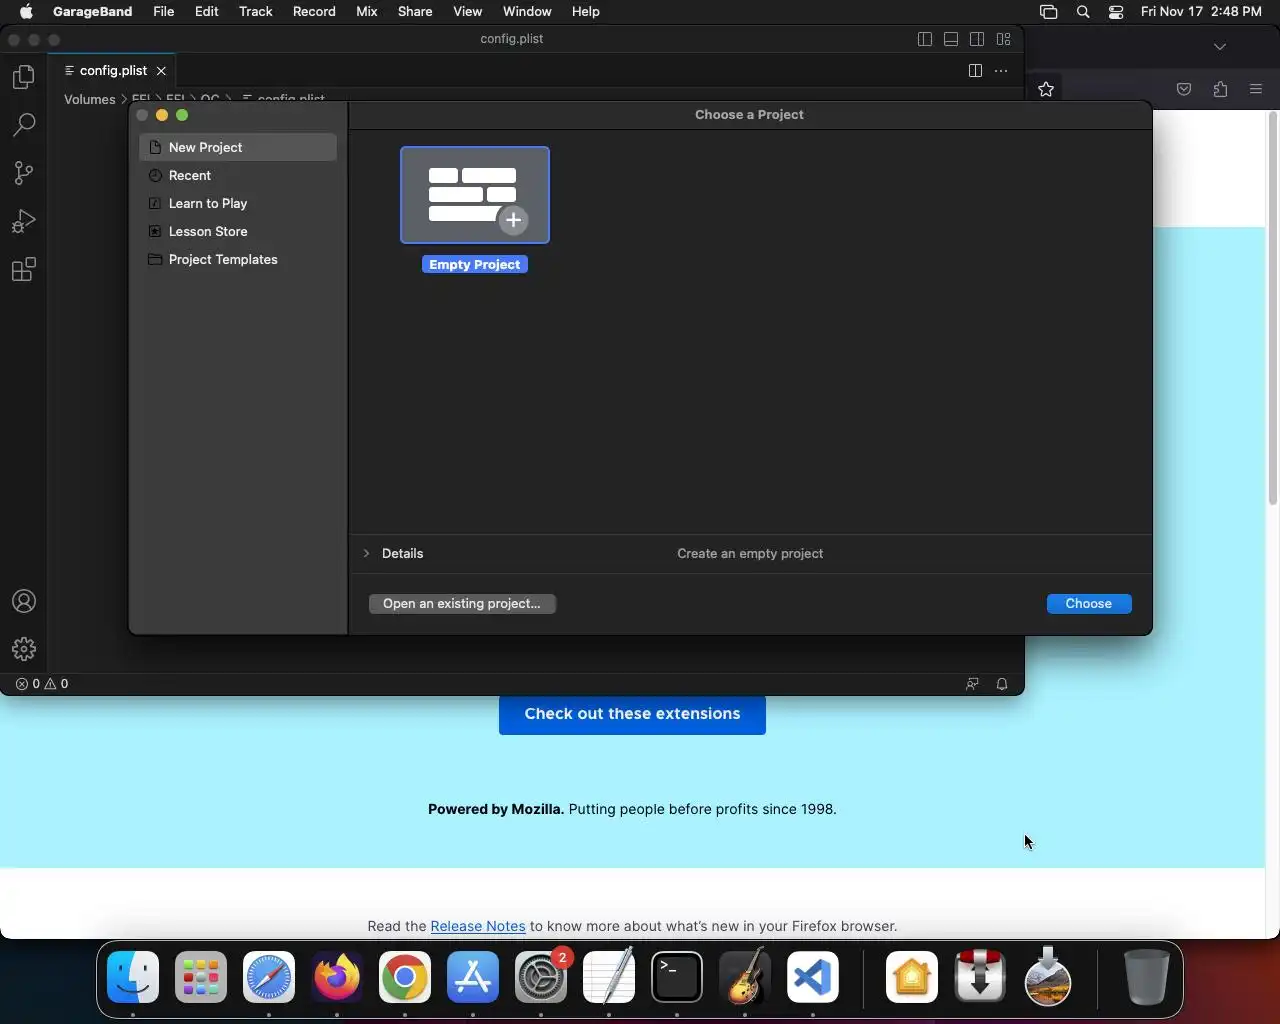Image resolution: width=1280 pixels, height=1024 pixels.
Task: Open Trash from the Dock
Action: 1146,977
